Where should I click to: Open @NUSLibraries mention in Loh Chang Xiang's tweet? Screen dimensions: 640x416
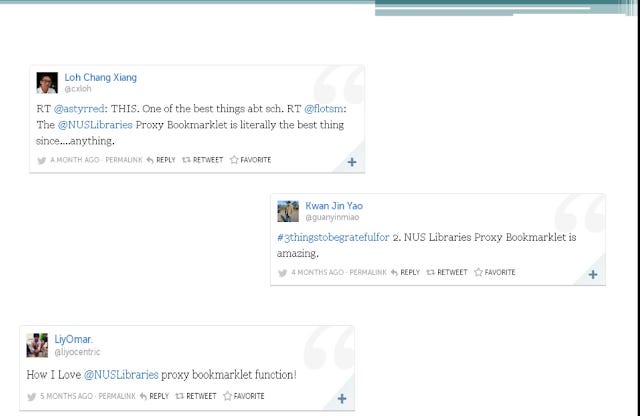pyautogui.click(x=95, y=125)
